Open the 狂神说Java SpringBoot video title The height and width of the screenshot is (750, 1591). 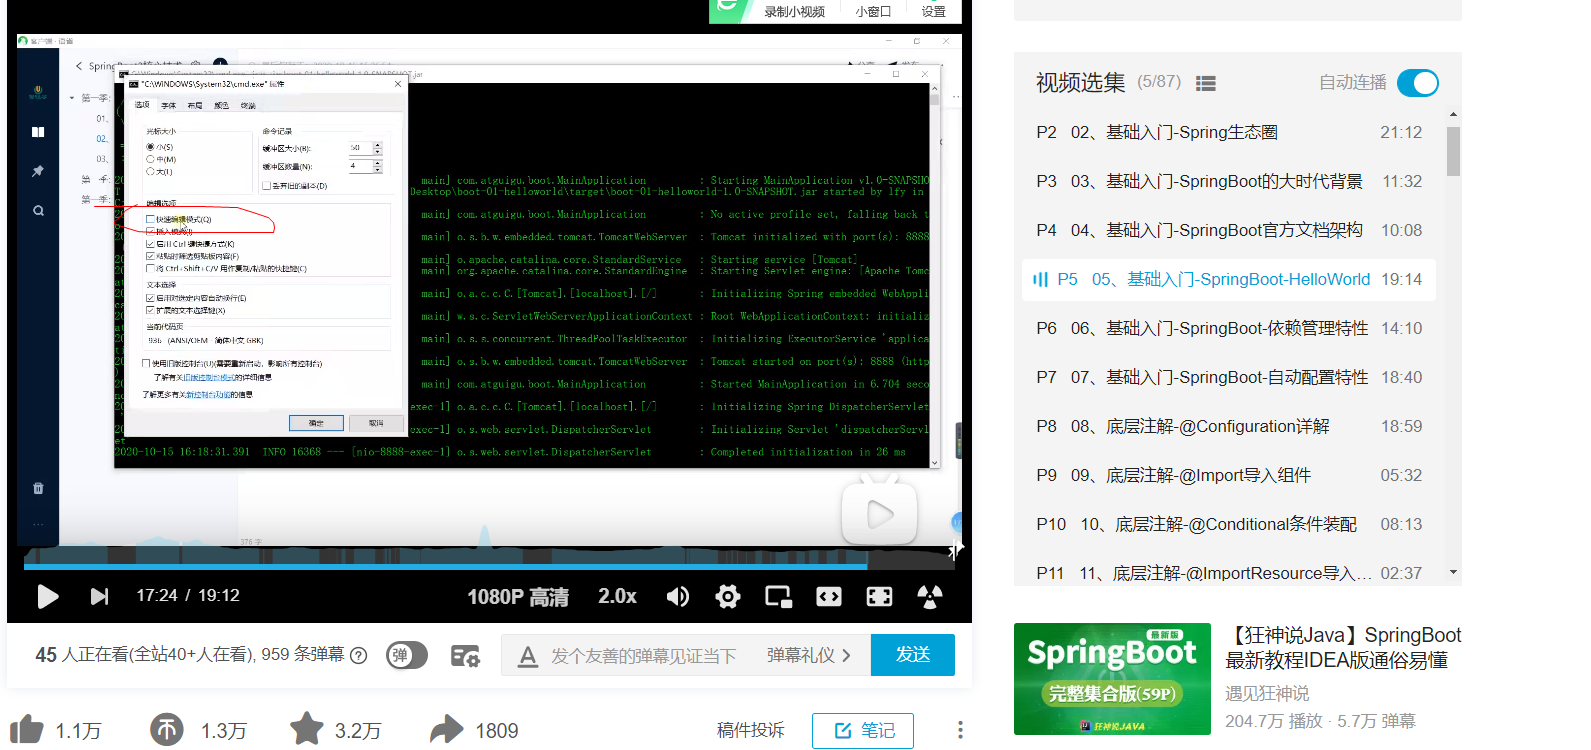click(1343, 648)
